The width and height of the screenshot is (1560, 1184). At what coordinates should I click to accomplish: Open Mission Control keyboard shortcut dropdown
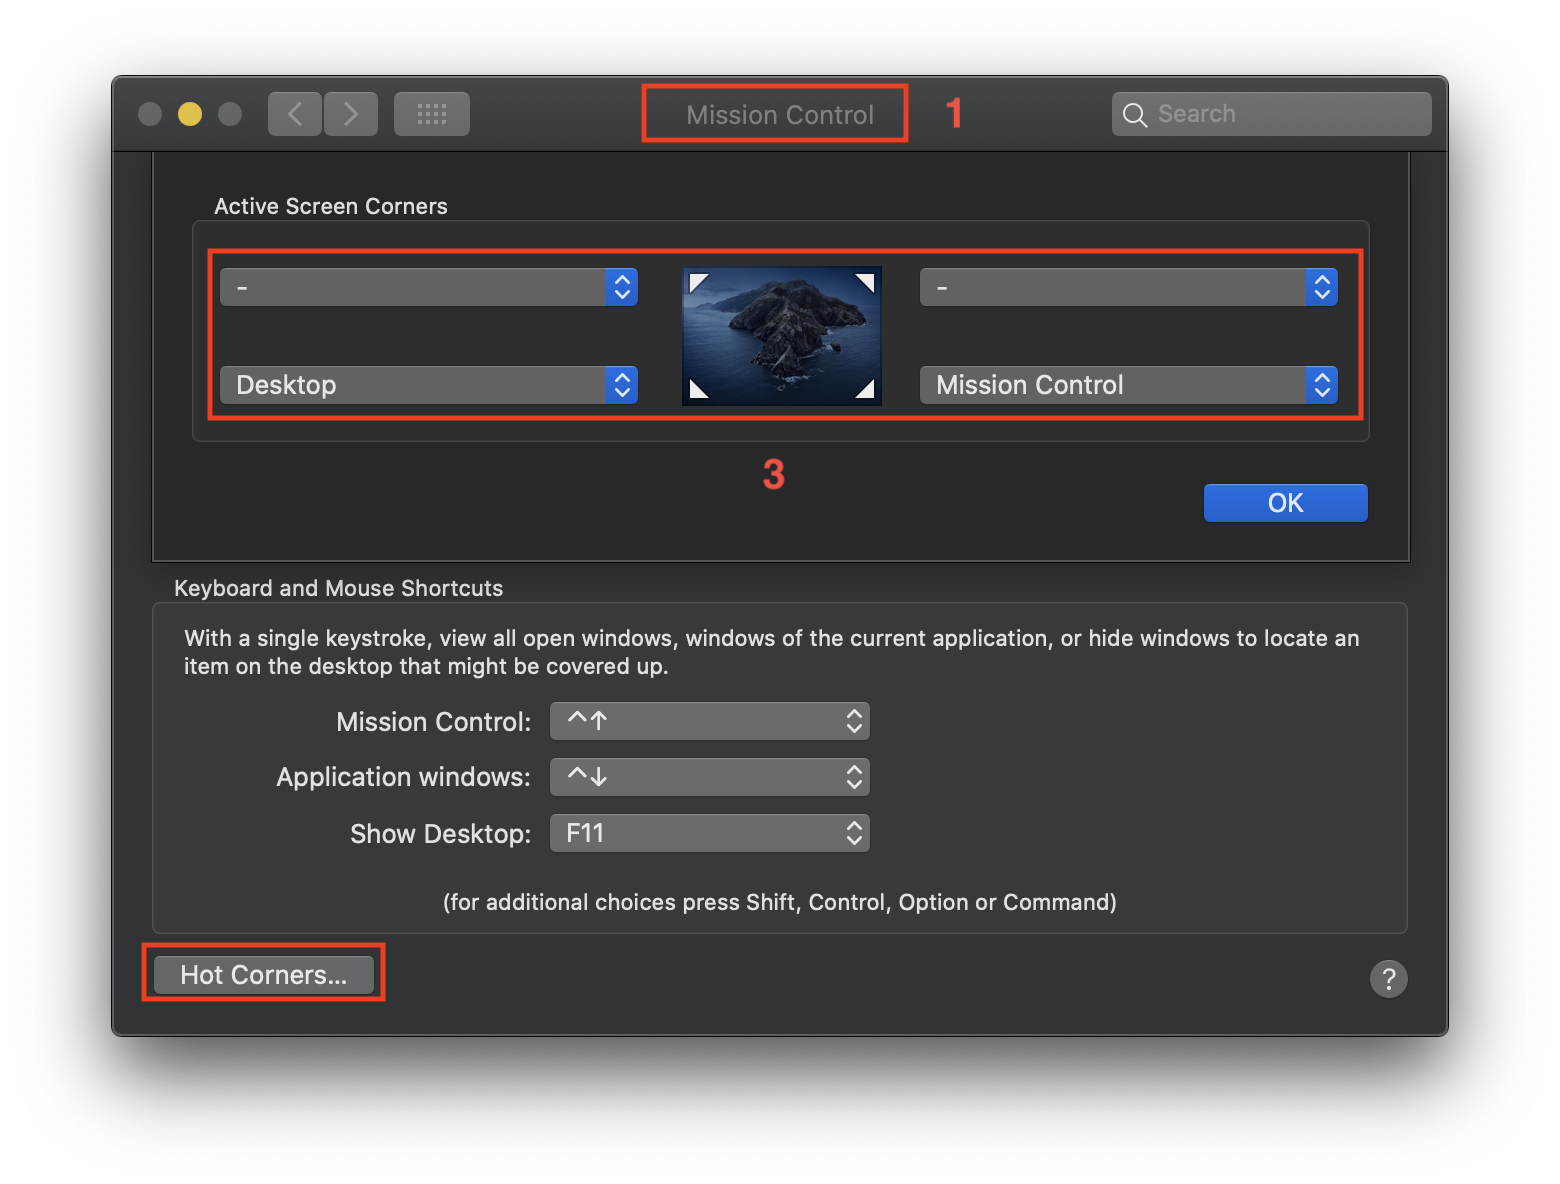[709, 721]
